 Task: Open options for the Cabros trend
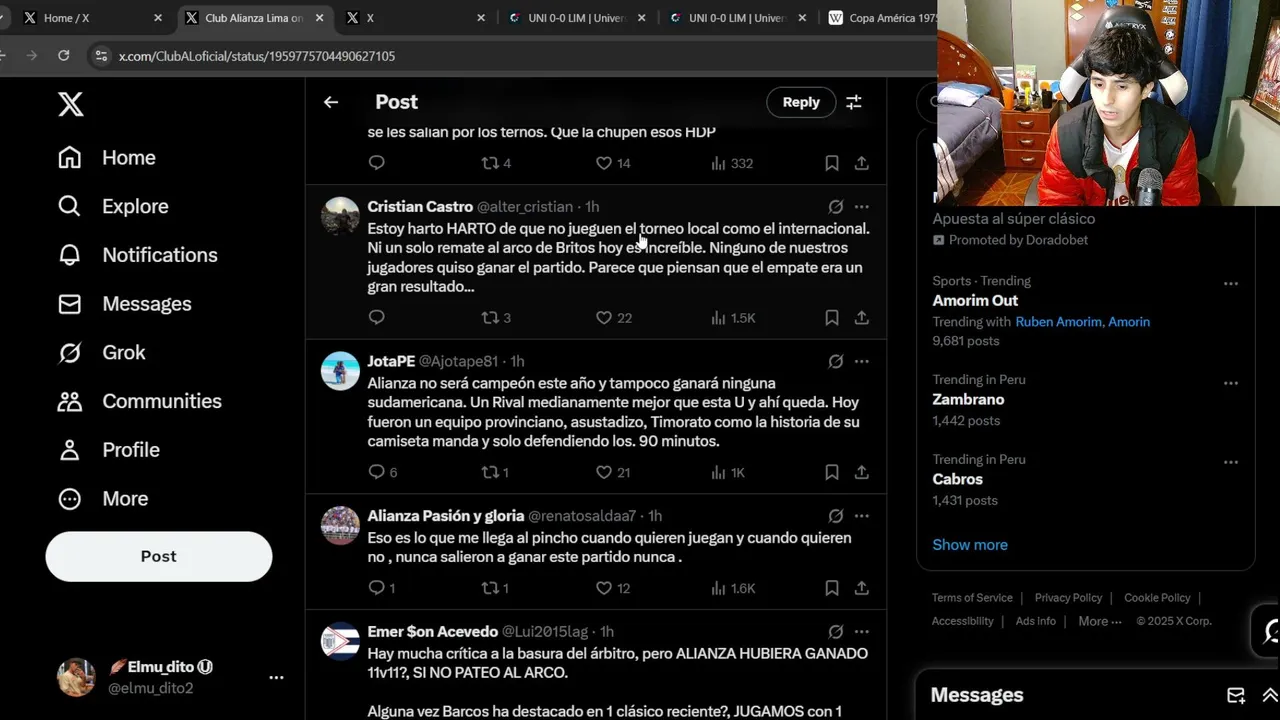[1231, 462]
